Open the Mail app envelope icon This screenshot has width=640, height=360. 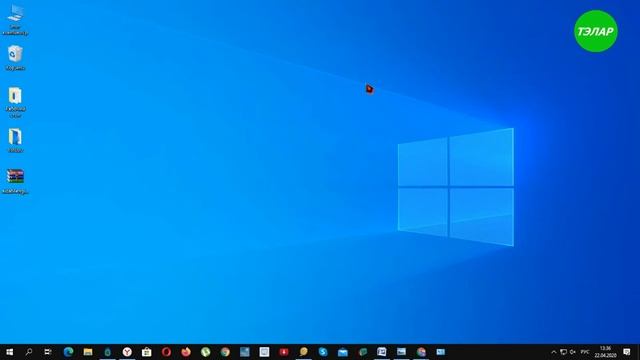(x=342, y=352)
